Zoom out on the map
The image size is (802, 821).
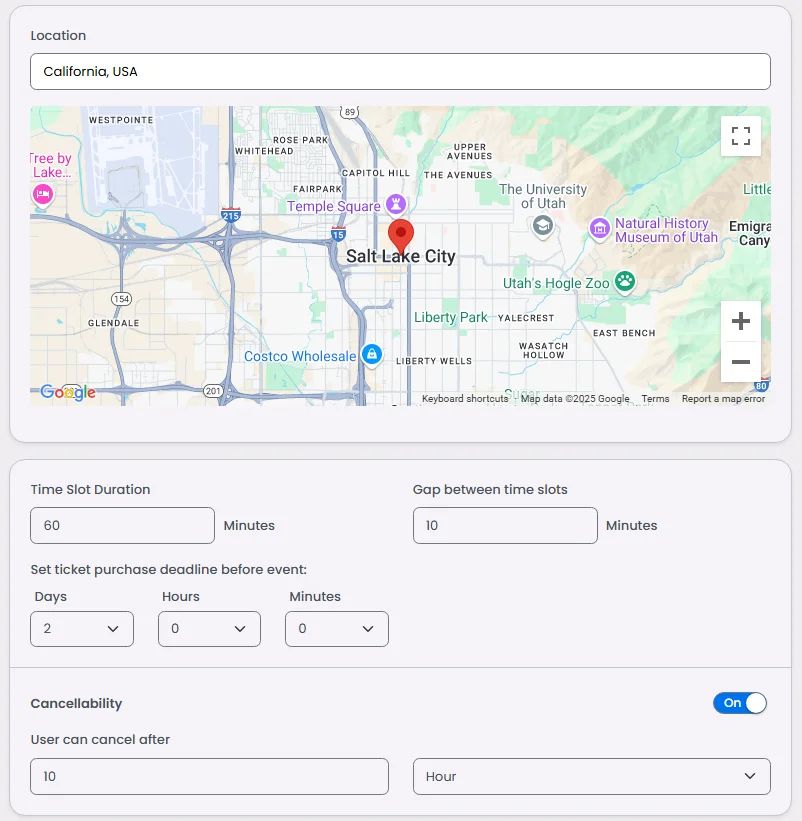(740, 362)
